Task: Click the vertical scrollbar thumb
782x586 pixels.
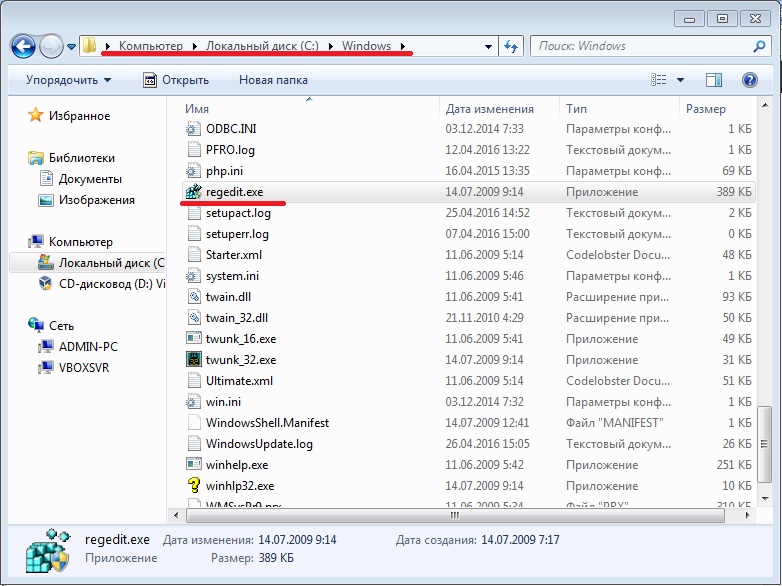Action: (764, 444)
